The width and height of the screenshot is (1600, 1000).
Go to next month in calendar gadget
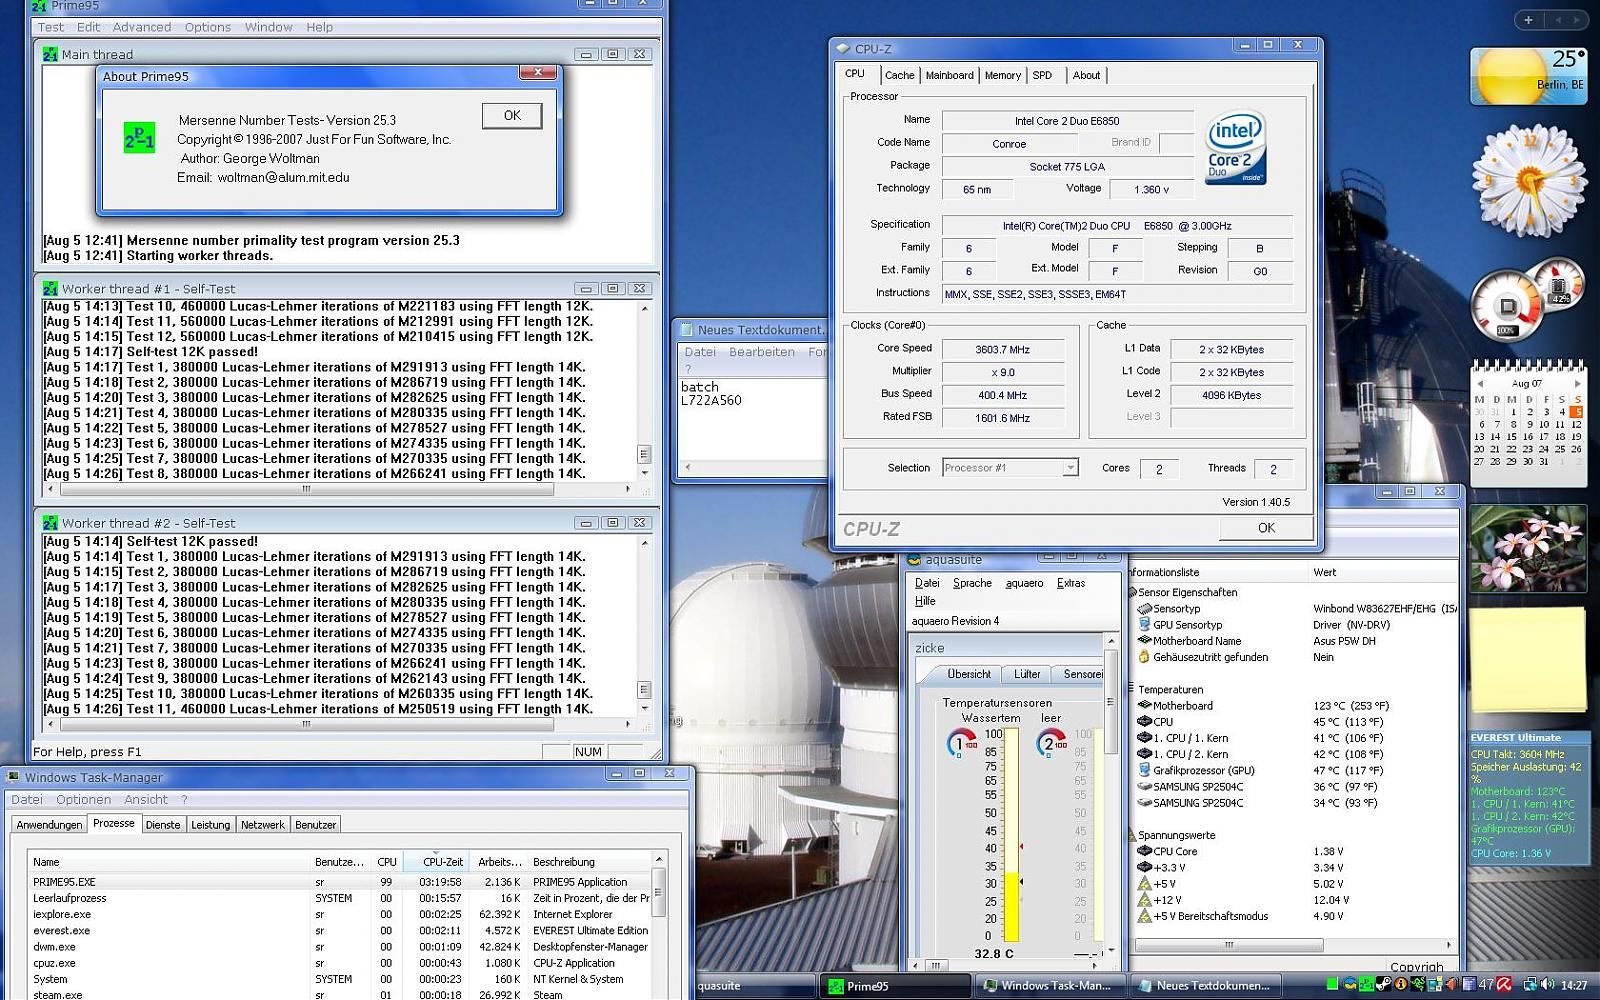pyautogui.click(x=1577, y=383)
